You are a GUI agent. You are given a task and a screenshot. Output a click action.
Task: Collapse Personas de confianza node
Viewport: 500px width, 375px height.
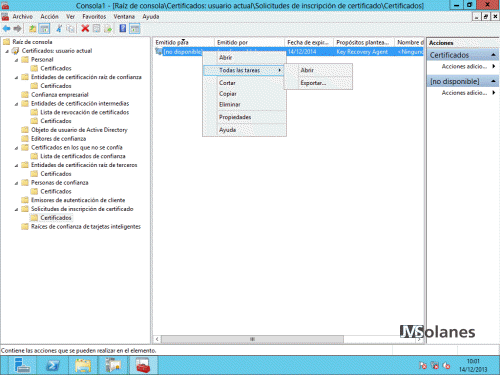point(16,183)
